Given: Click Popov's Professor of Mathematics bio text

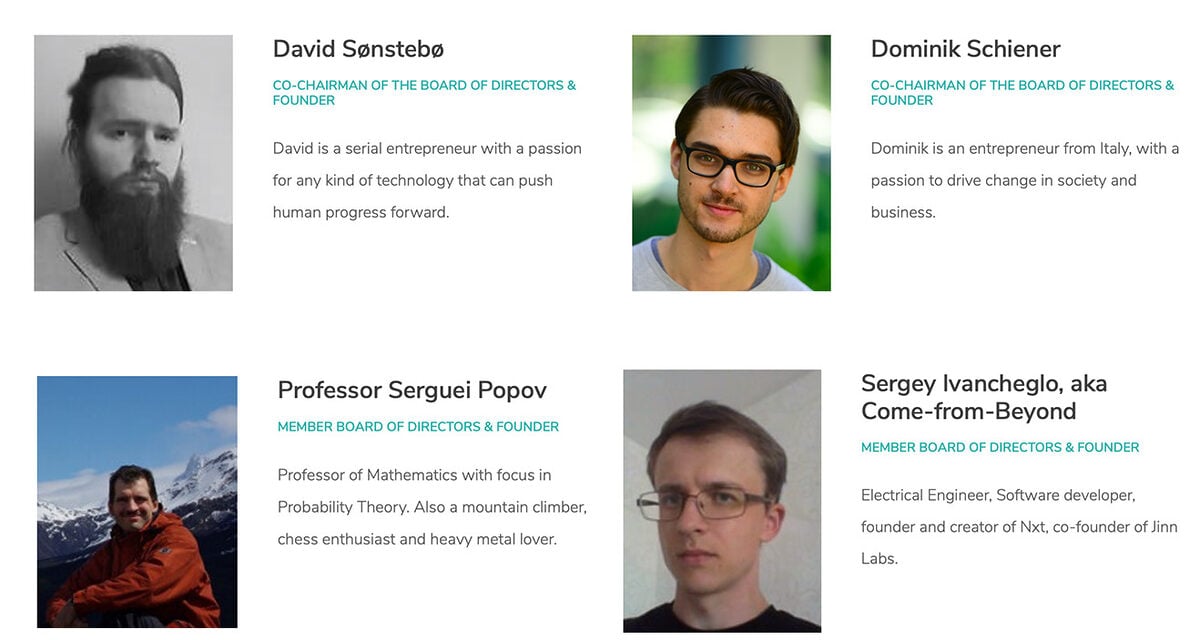Looking at the screenshot, I should [x=432, y=507].
